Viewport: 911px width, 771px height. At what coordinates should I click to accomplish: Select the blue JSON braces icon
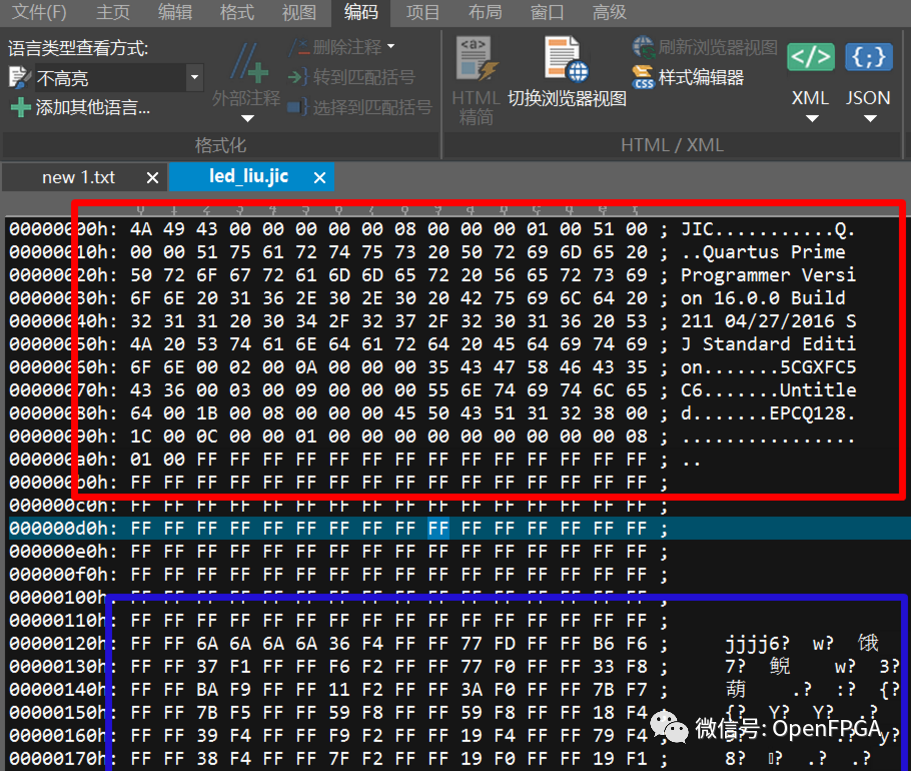pyautogui.click(x=867, y=57)
